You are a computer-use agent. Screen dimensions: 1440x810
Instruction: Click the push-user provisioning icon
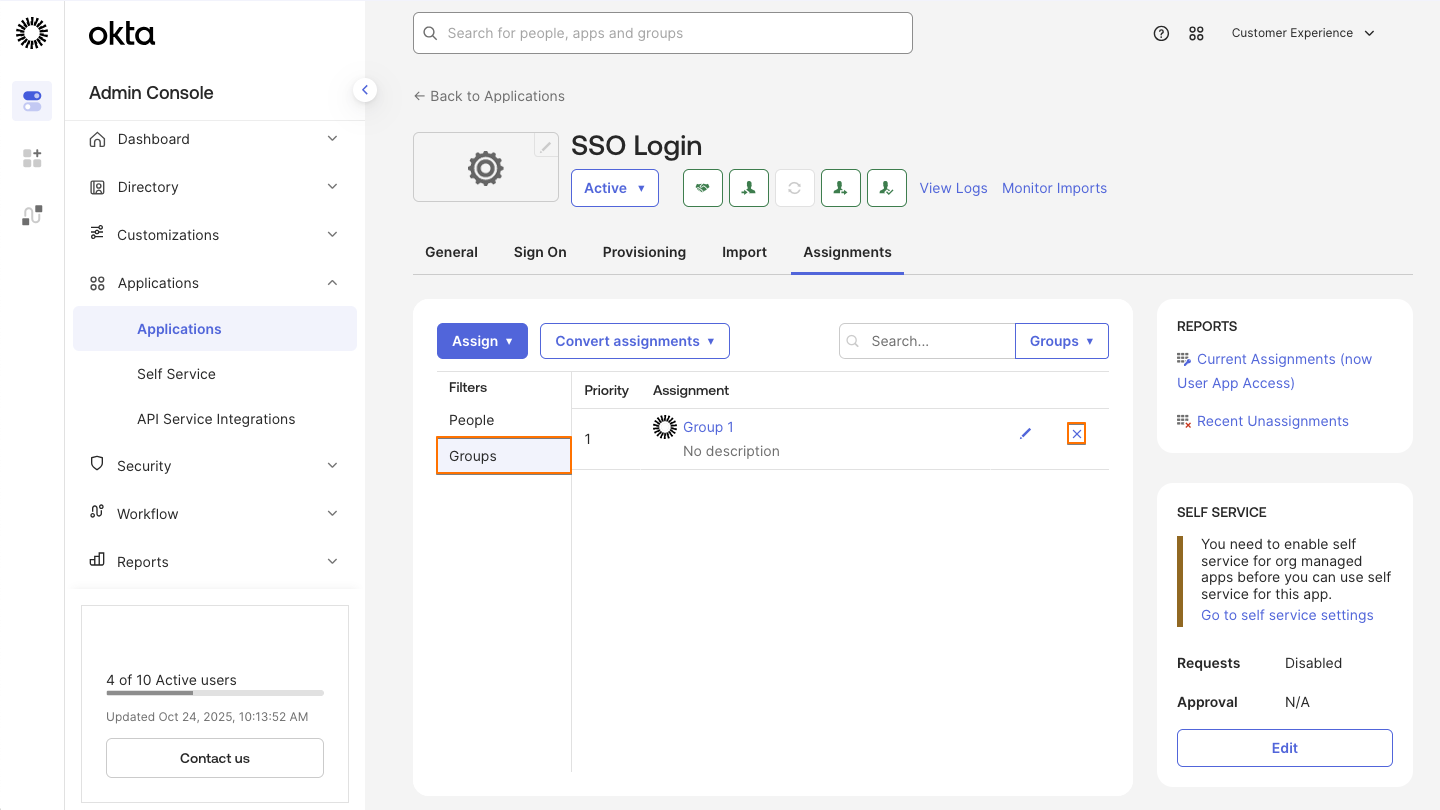[x=840, y=188]
